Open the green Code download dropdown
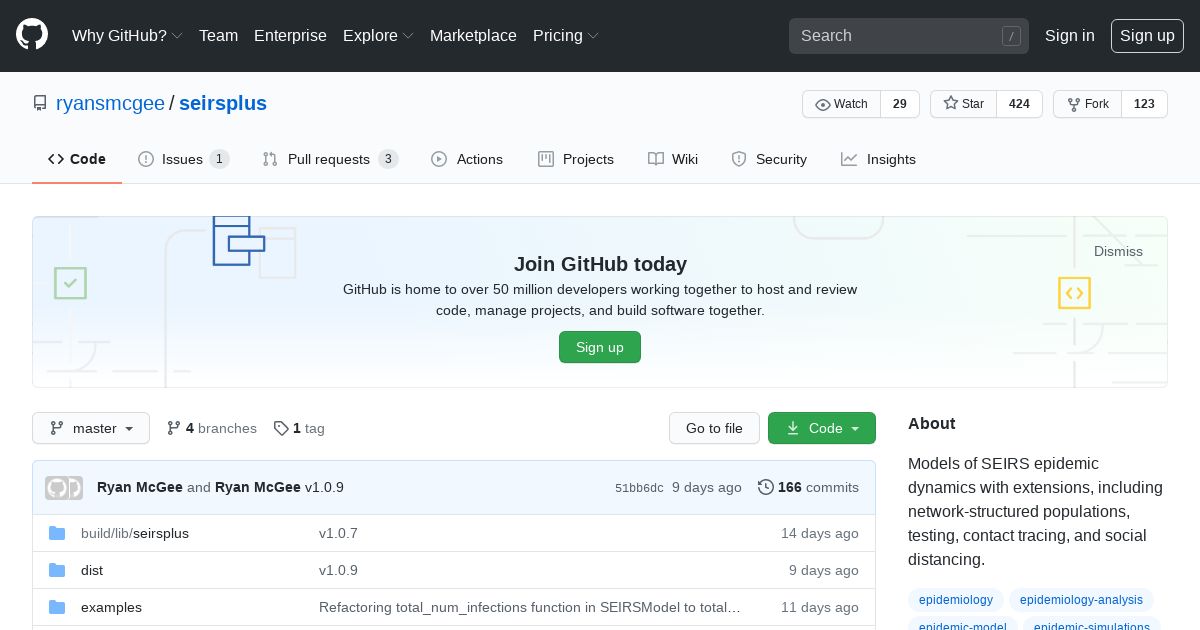 click(822, 428)
